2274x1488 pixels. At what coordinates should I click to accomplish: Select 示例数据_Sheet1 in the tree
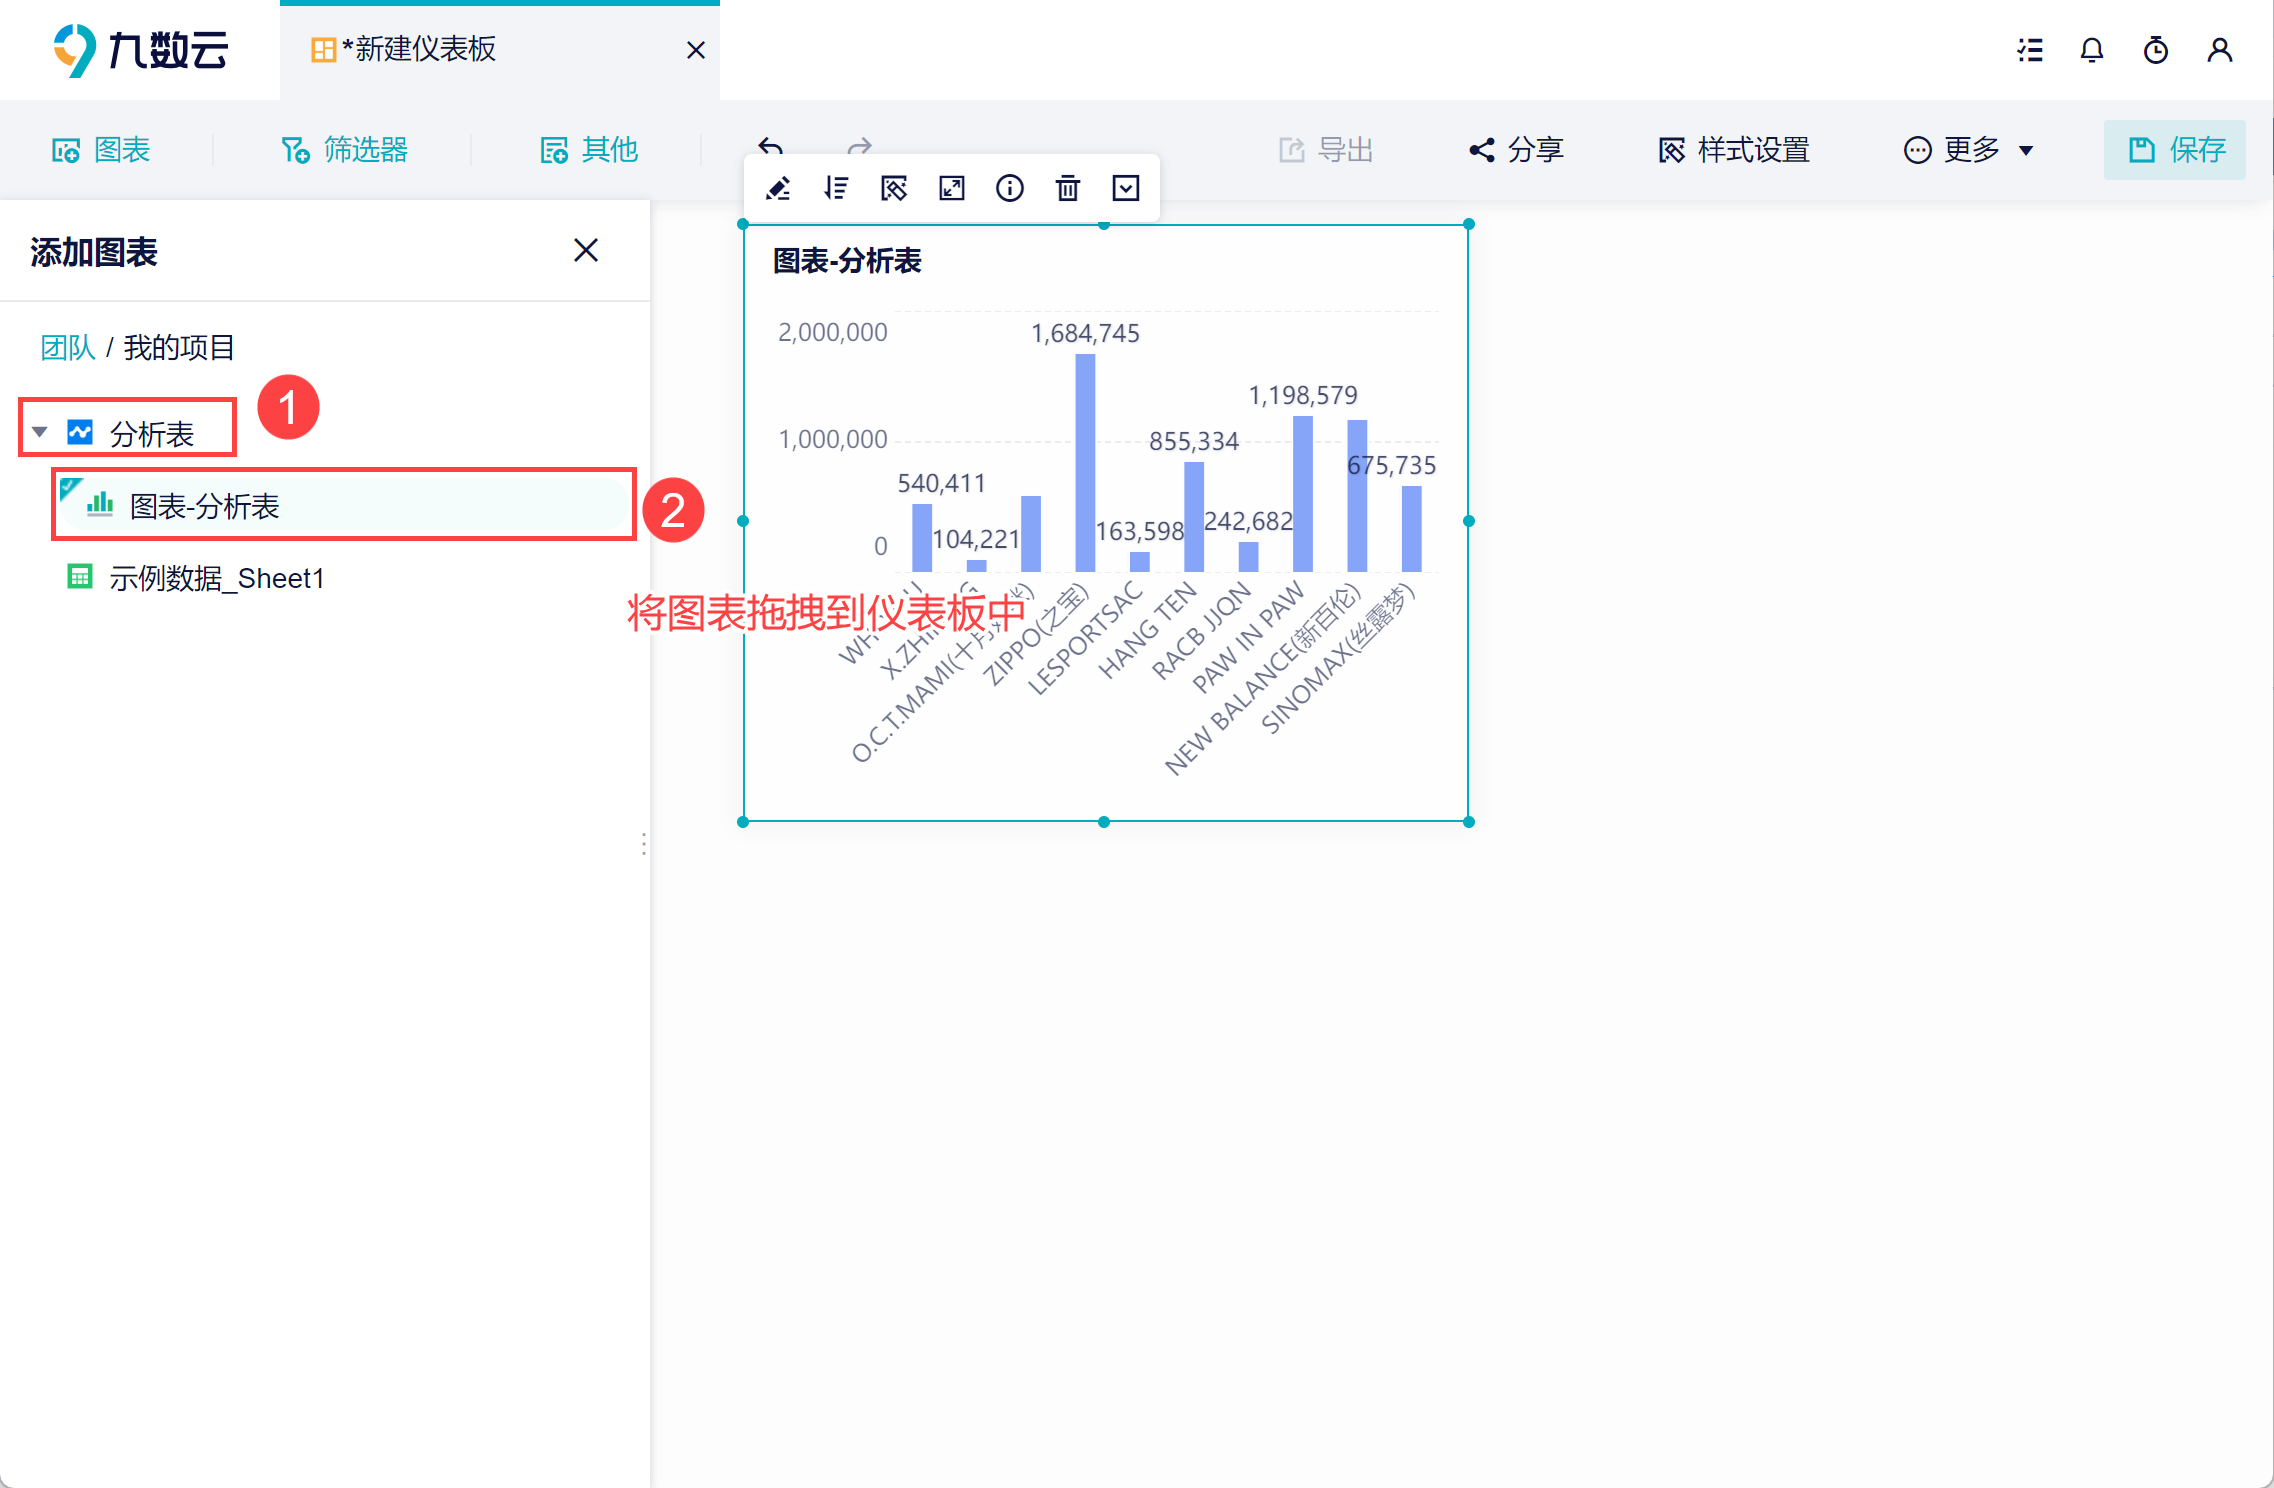pyautogui.click(x=216, y=578)
